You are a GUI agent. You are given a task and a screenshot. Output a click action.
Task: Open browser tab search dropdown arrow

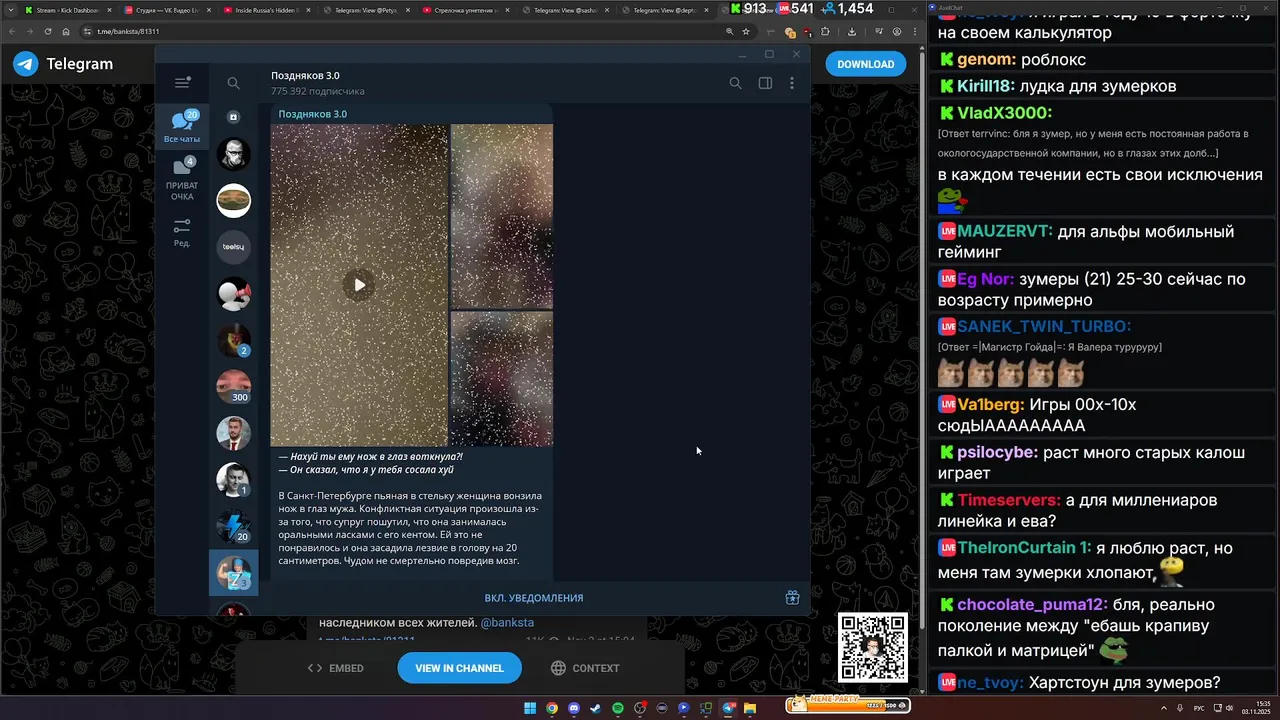9,10
